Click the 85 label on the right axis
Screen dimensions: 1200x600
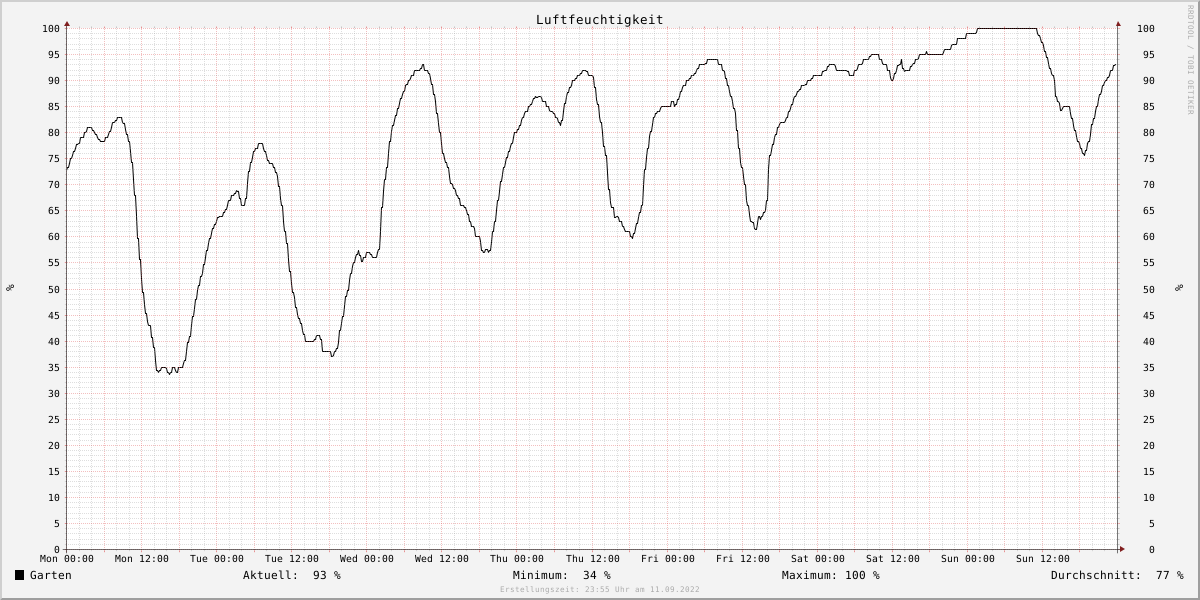[1149, 107]
